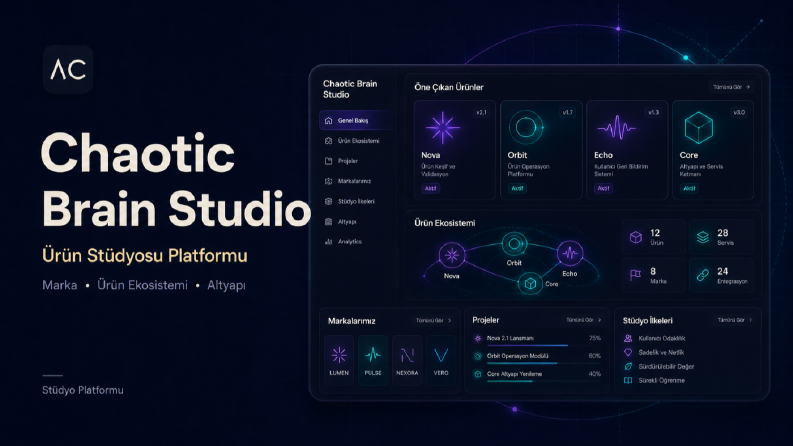Click icon beside Orbit Operasyon Modülü project

(477, 356)
